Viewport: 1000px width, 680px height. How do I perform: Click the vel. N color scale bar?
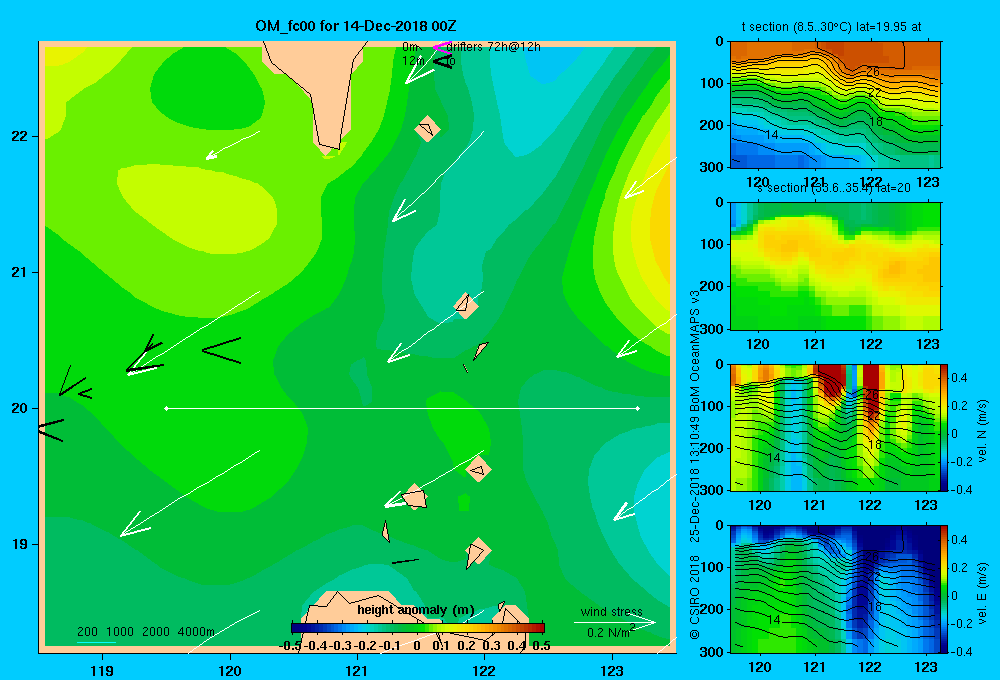[944, 427]
